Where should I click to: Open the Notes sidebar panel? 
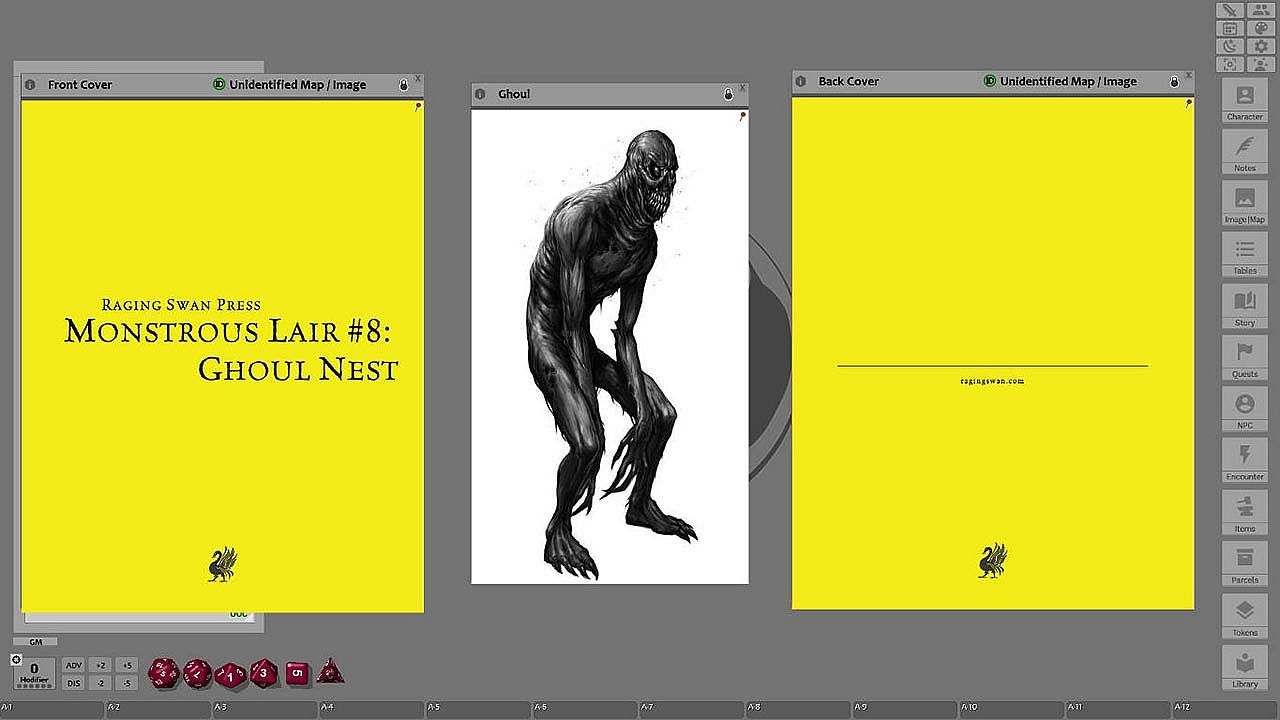[x=1245, y=152]
